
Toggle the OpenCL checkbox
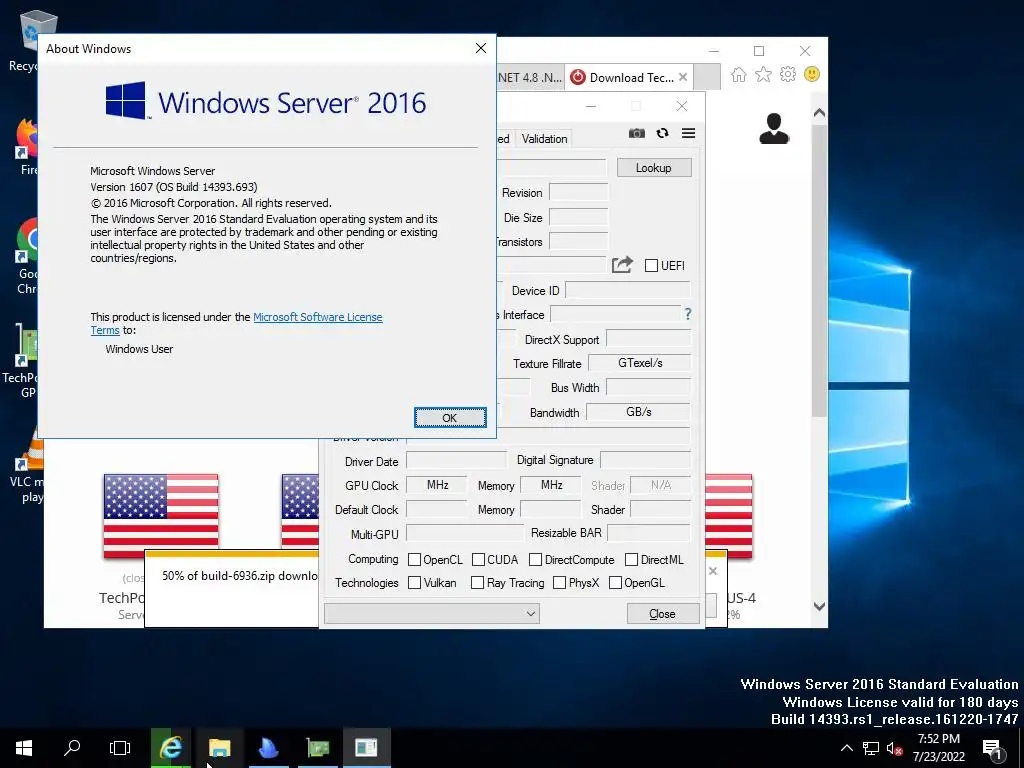(x=414, y=560)
